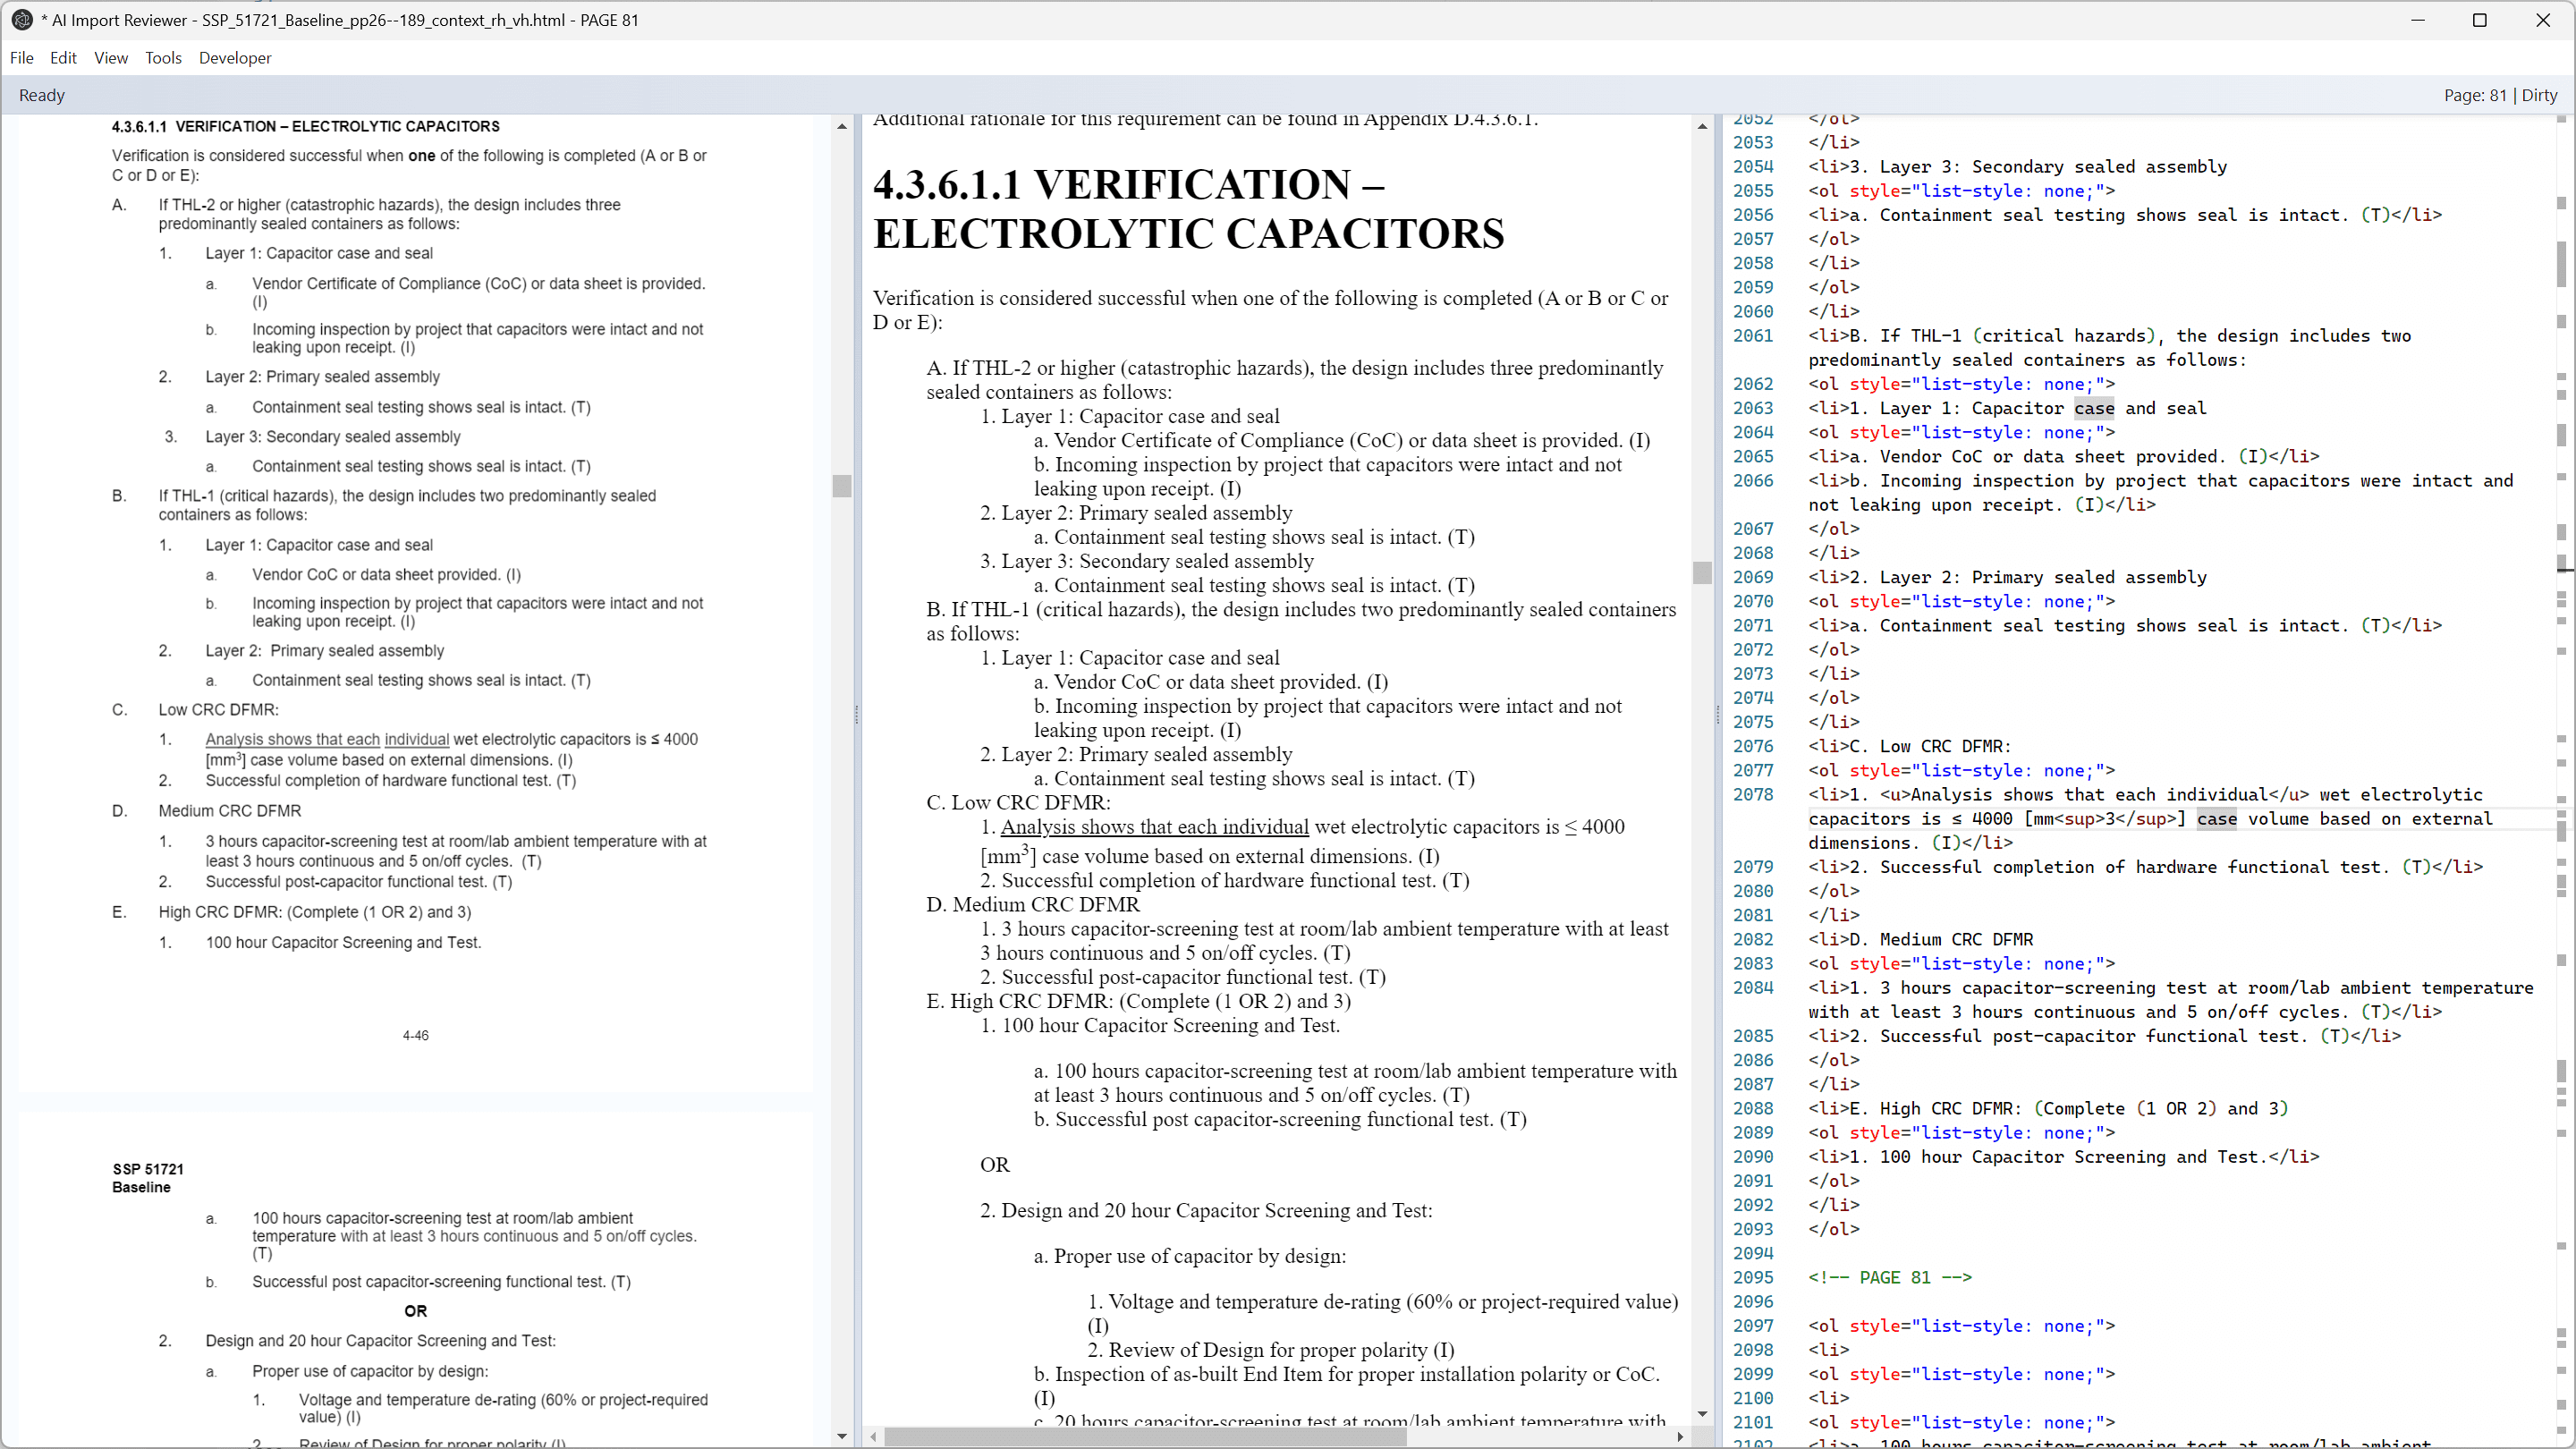Click code line number 2095
Screen dimensions: 2576x1449
[1753, 1278]
